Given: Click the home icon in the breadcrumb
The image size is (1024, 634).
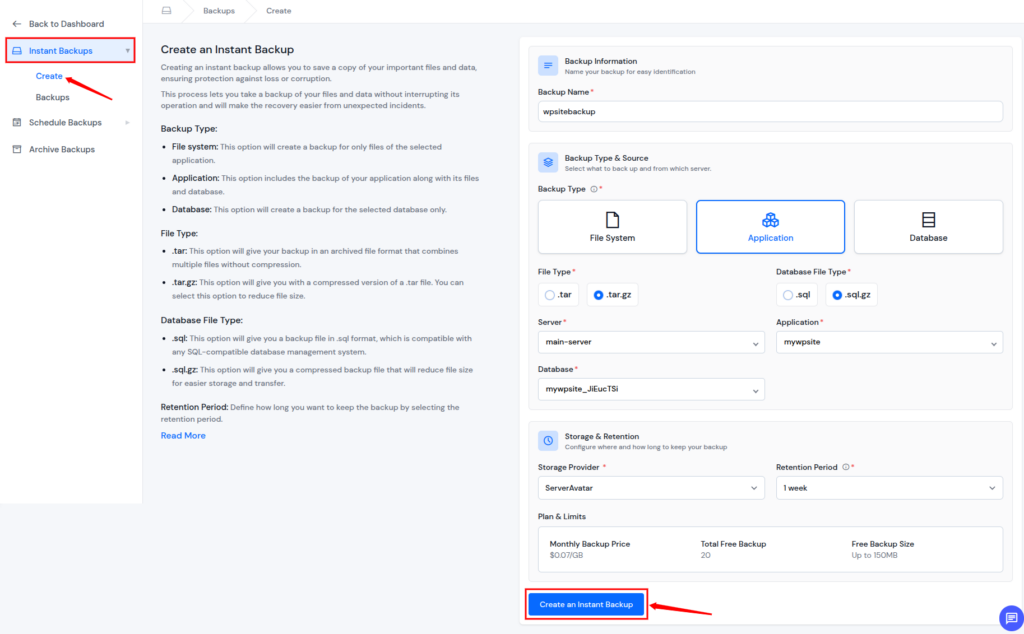Looking at the screenshot, I should point(166,11).
